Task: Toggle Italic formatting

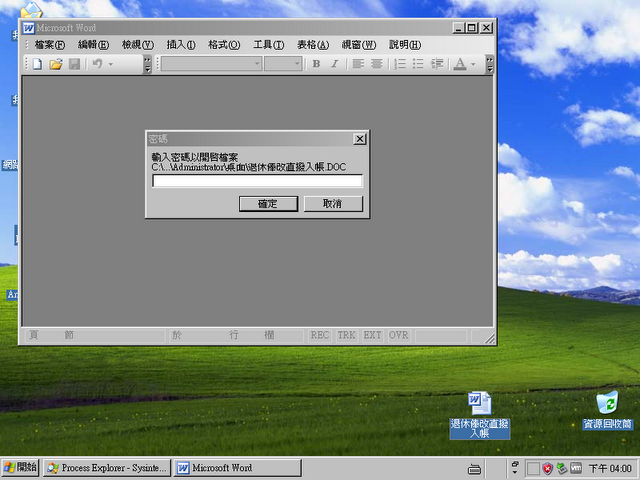Action: tap(335, 64)
